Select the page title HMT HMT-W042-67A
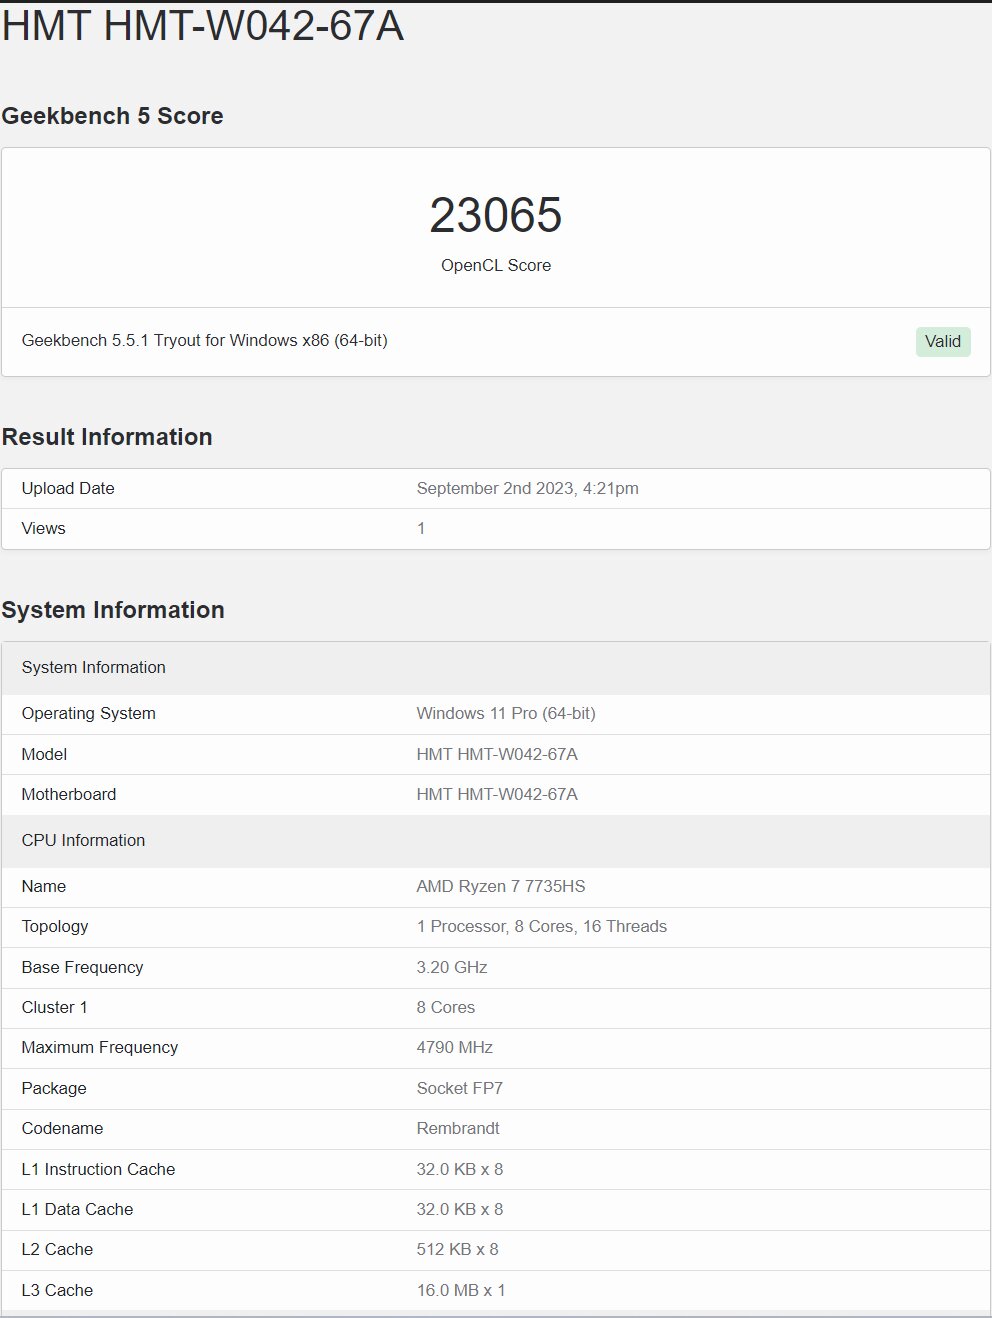 coord(203,26)
